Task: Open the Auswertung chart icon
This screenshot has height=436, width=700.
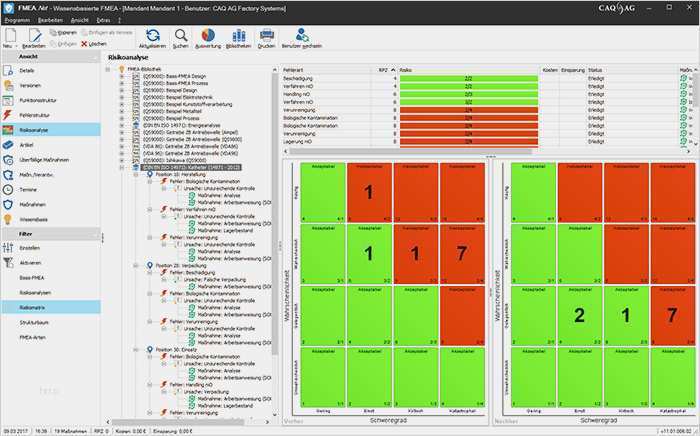Action: 208,35
